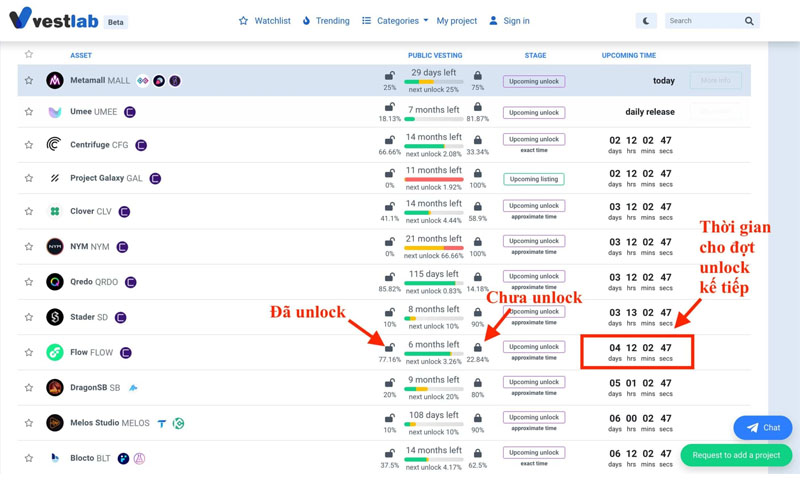
Task: Open the Melos Studio MELOS project link
Action: coord(110,422)
